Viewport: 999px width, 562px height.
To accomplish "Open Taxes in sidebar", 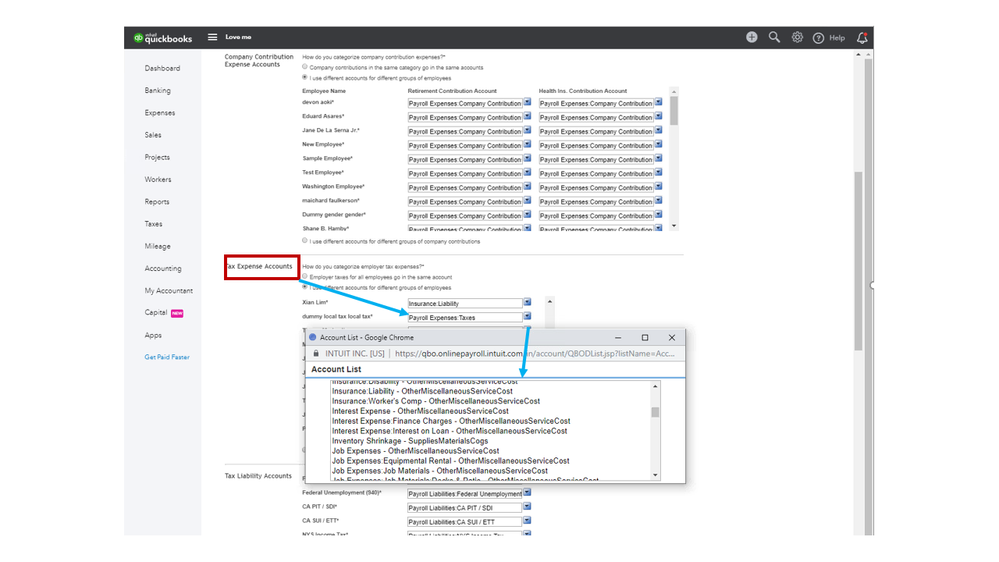I will click(154, 224).
